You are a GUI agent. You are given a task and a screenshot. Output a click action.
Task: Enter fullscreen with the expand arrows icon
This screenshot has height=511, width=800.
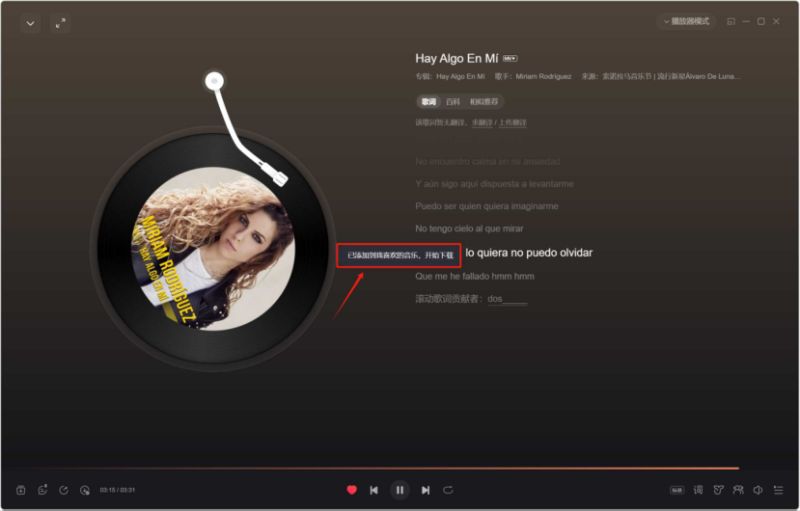click(60, 23)
